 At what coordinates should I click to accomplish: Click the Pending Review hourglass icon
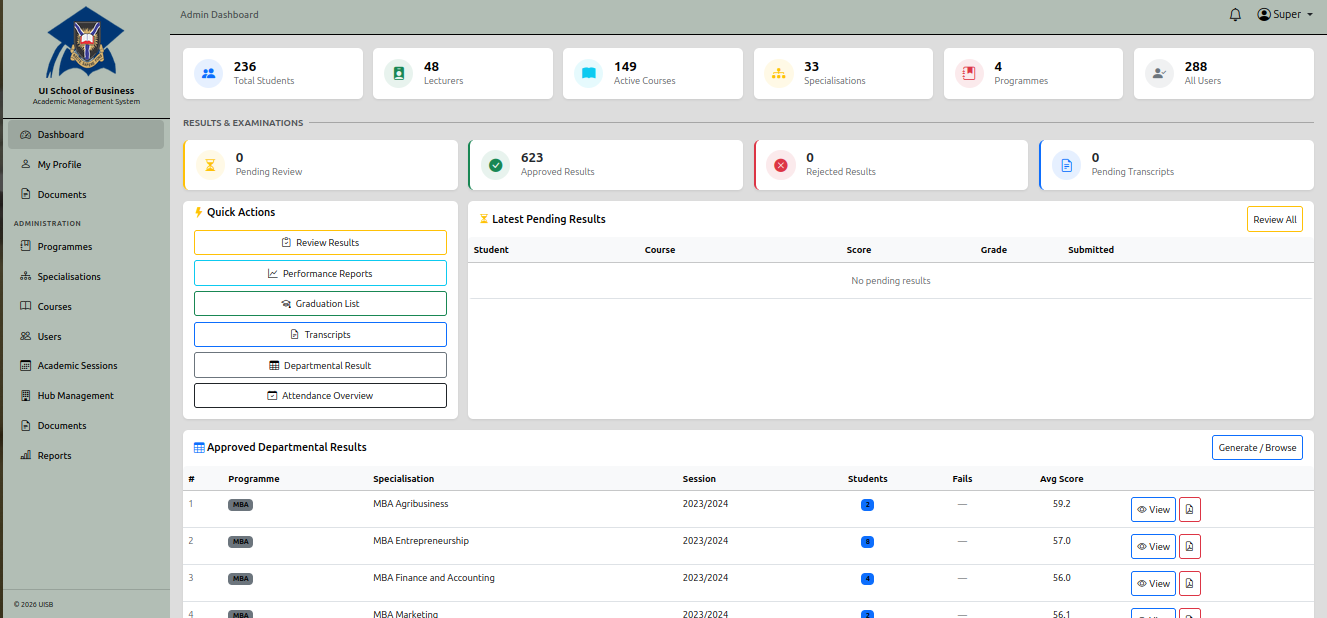pyautogui.click(x=210, y=165)
